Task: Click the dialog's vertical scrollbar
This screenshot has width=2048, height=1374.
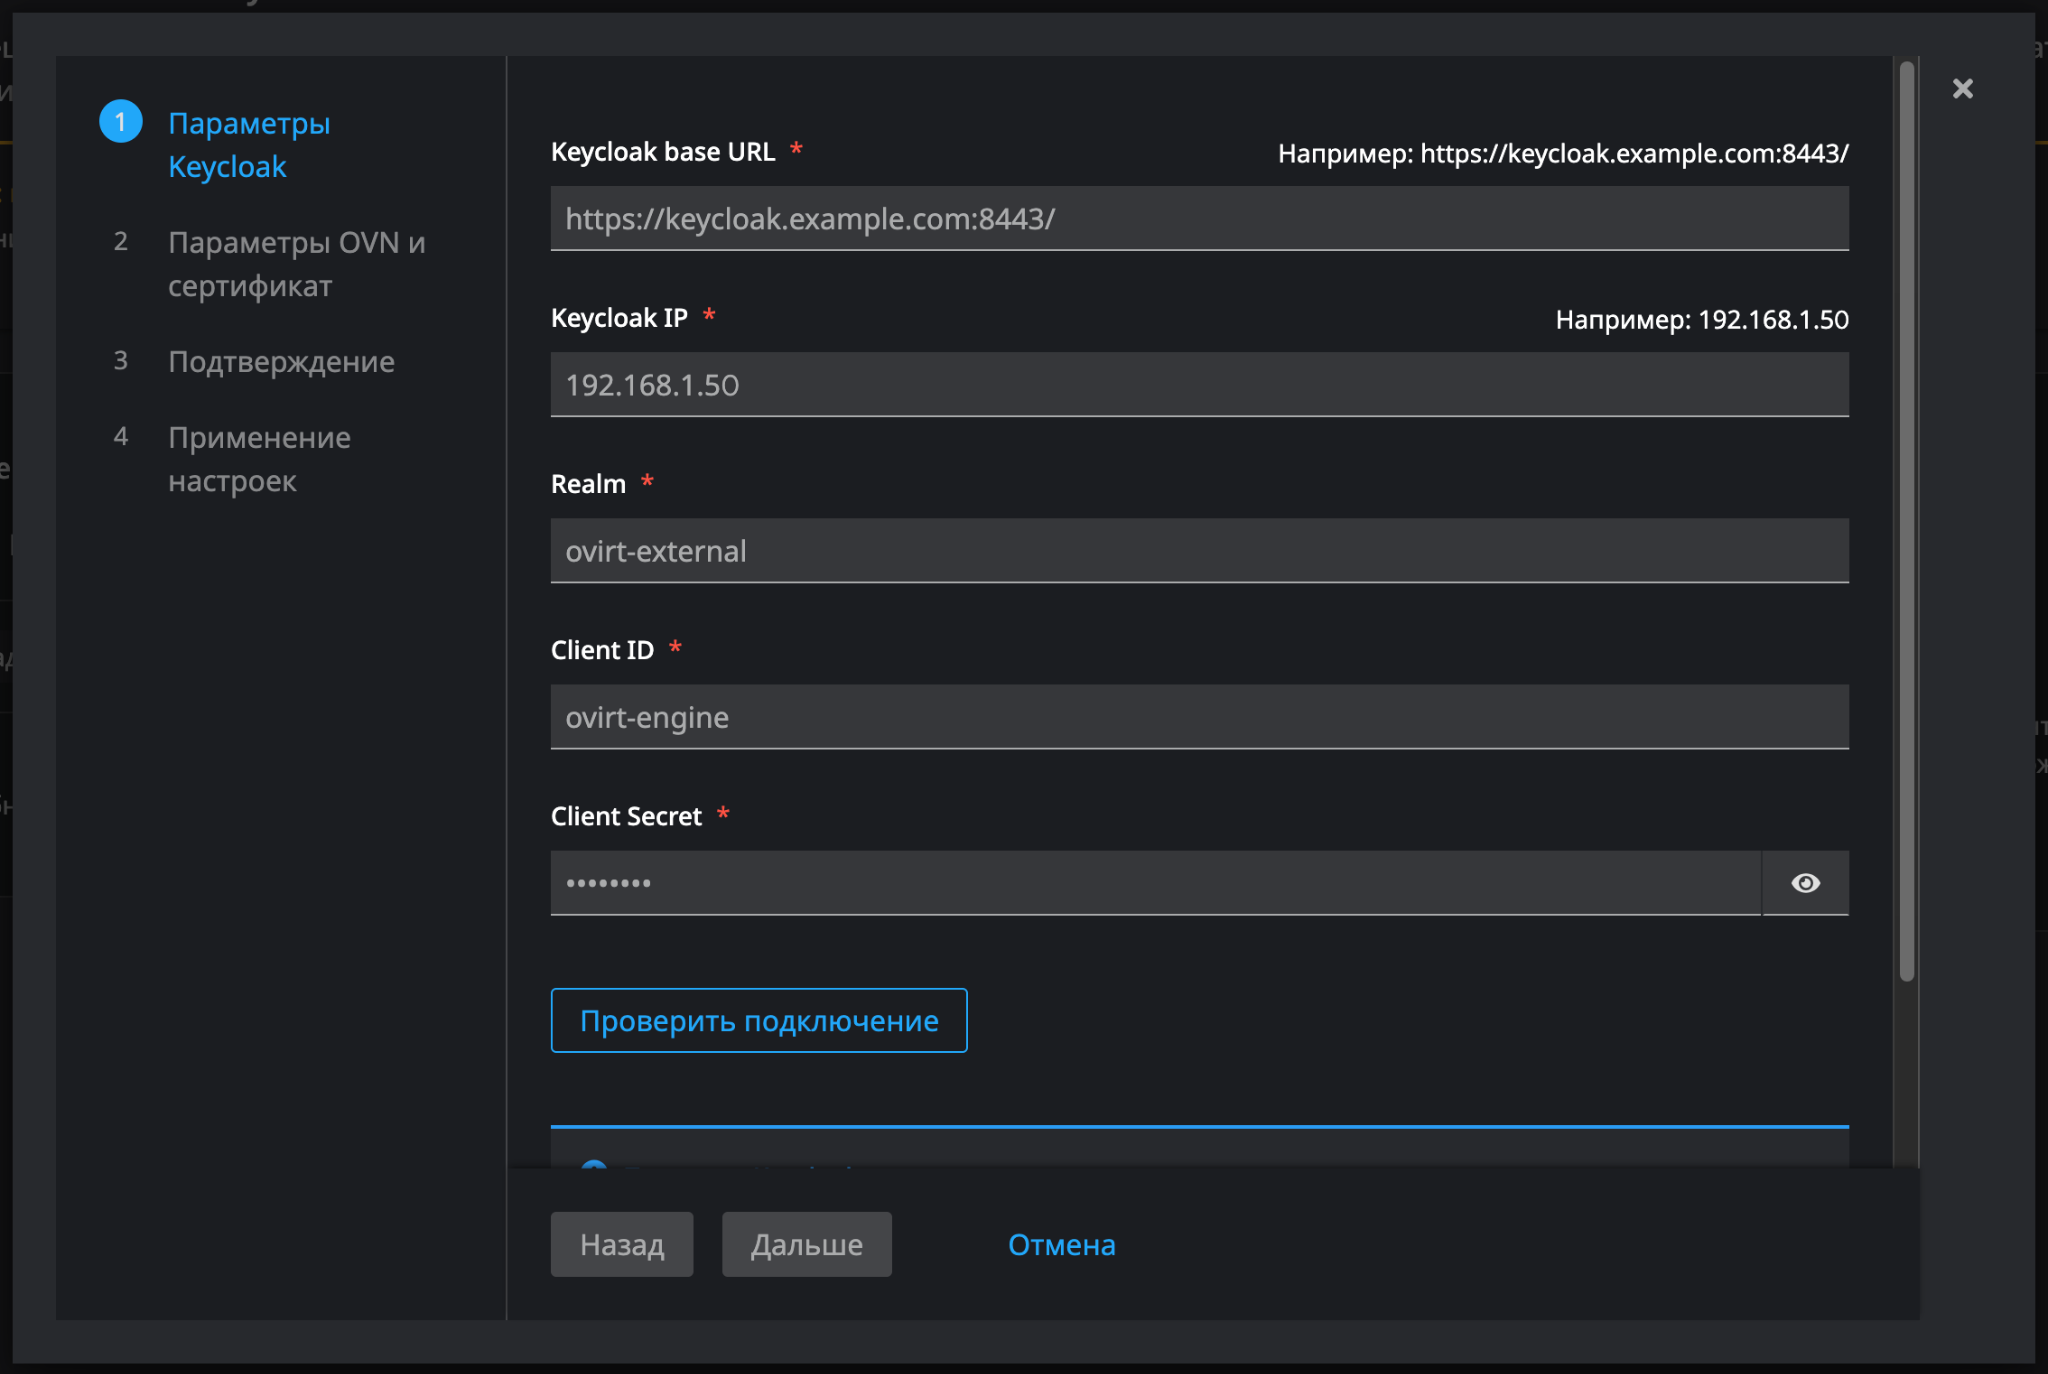Action: click(x=1906, y=520)
